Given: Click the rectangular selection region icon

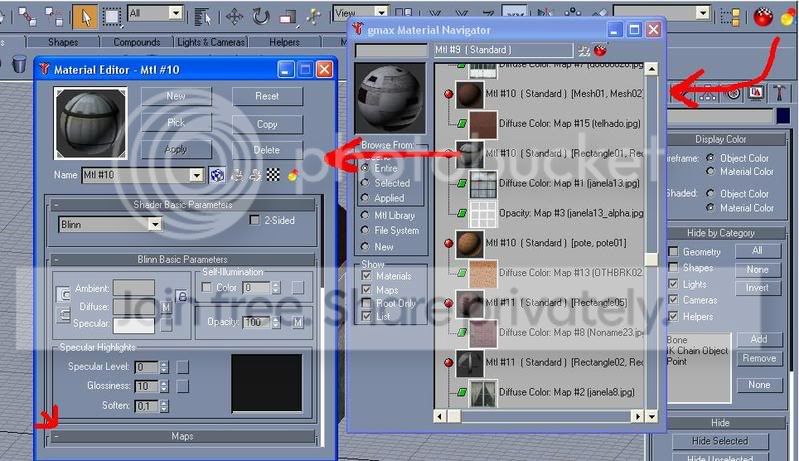Looking at the screenshot, I should pos(112,16).
